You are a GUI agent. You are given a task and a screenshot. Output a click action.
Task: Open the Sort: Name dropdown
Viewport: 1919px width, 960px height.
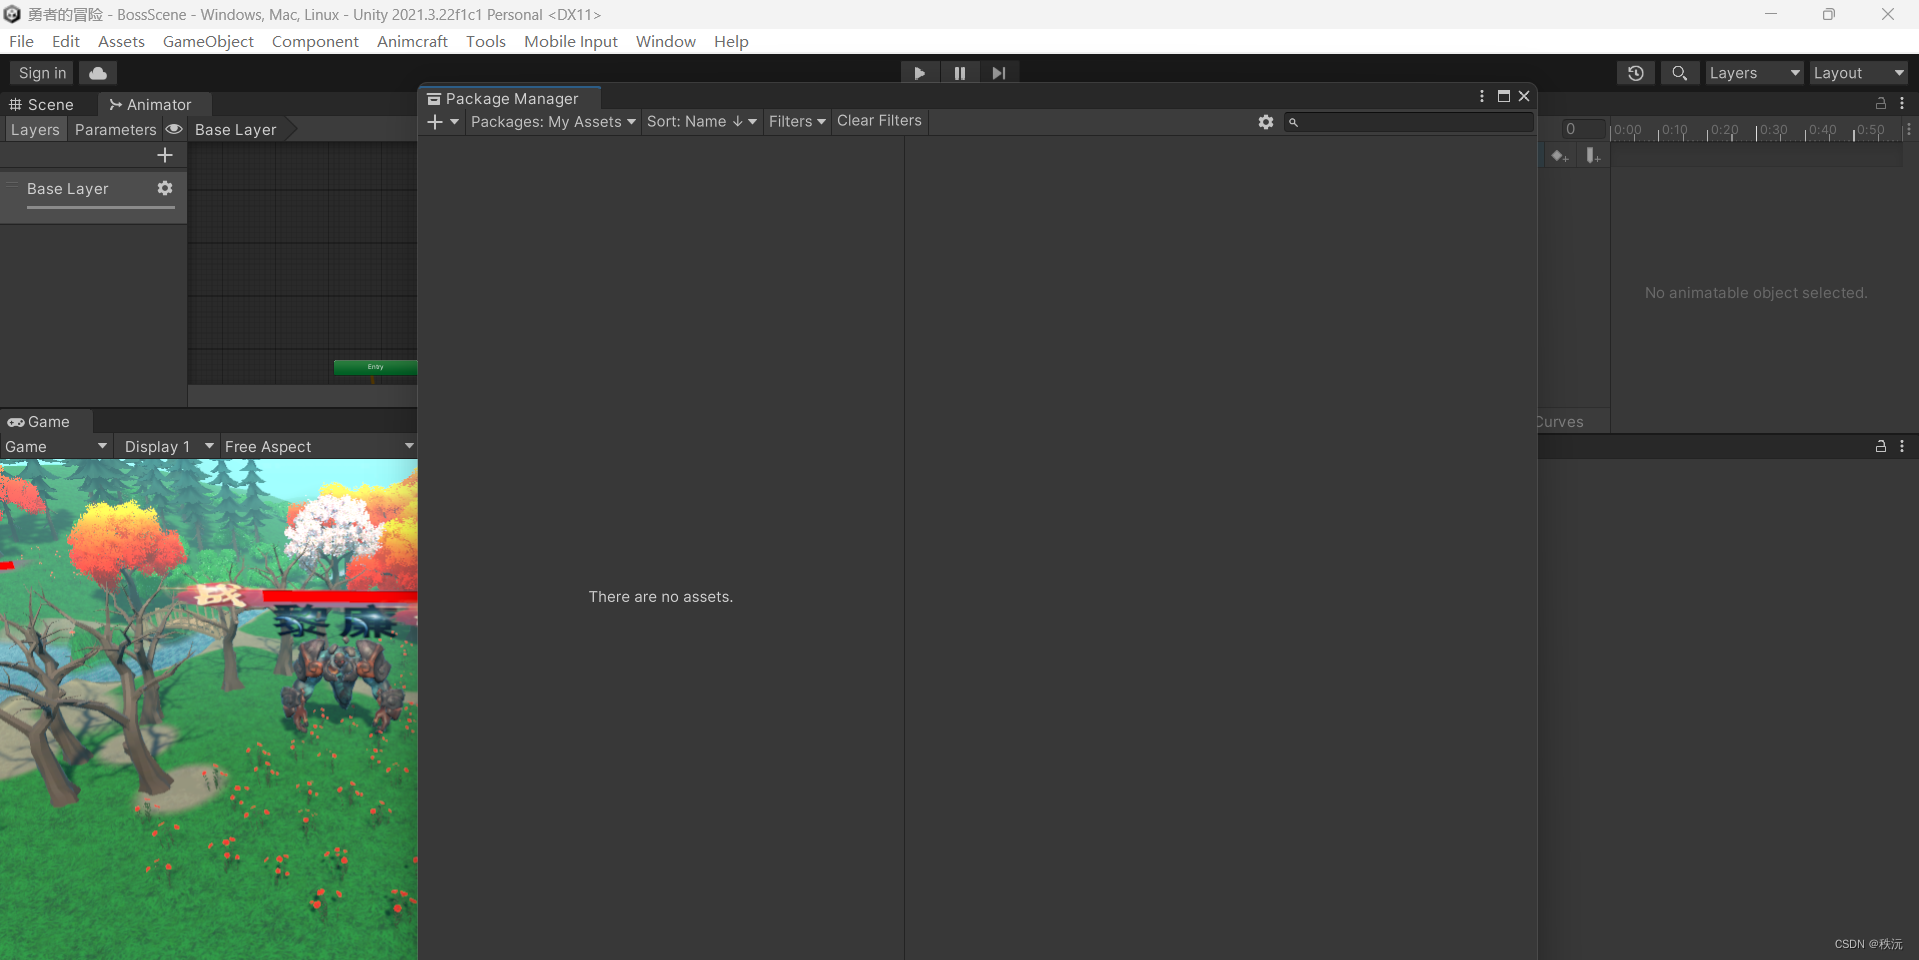coord(702,121)
